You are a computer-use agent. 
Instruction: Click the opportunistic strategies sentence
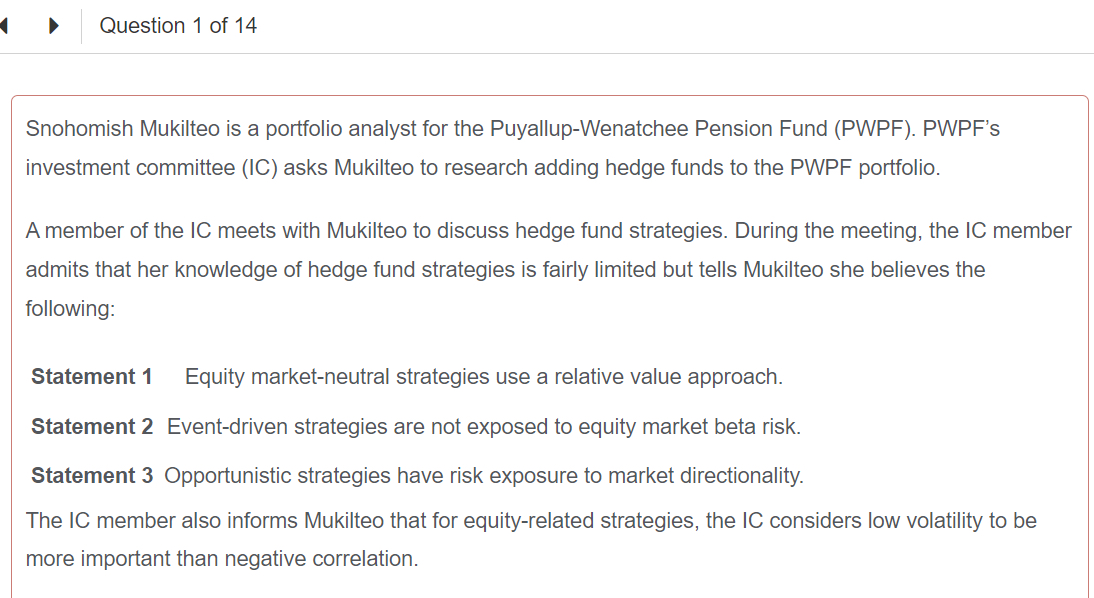483,476
